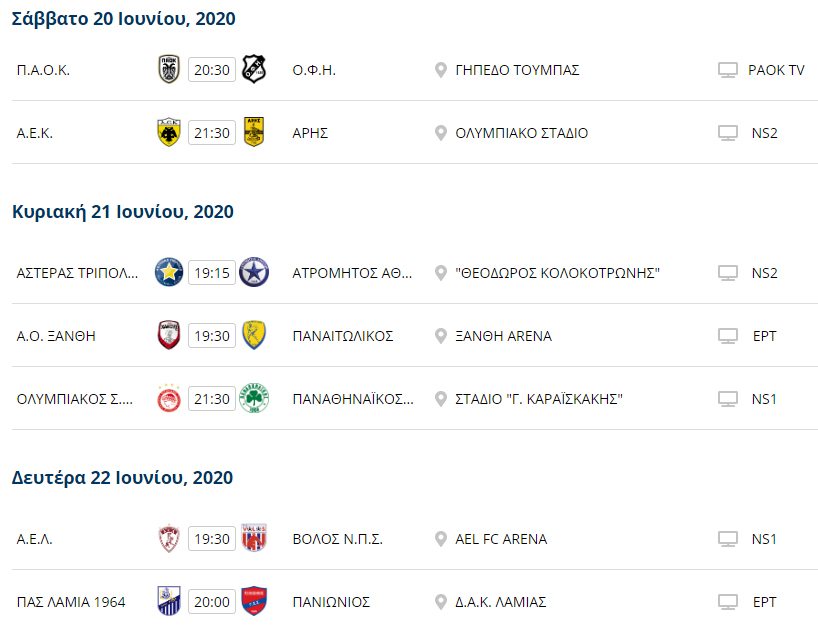Click the Panathinaikos green shamrock crest
Image resolution: width=818 pixels, height=632 pixels.
[254, 399]
